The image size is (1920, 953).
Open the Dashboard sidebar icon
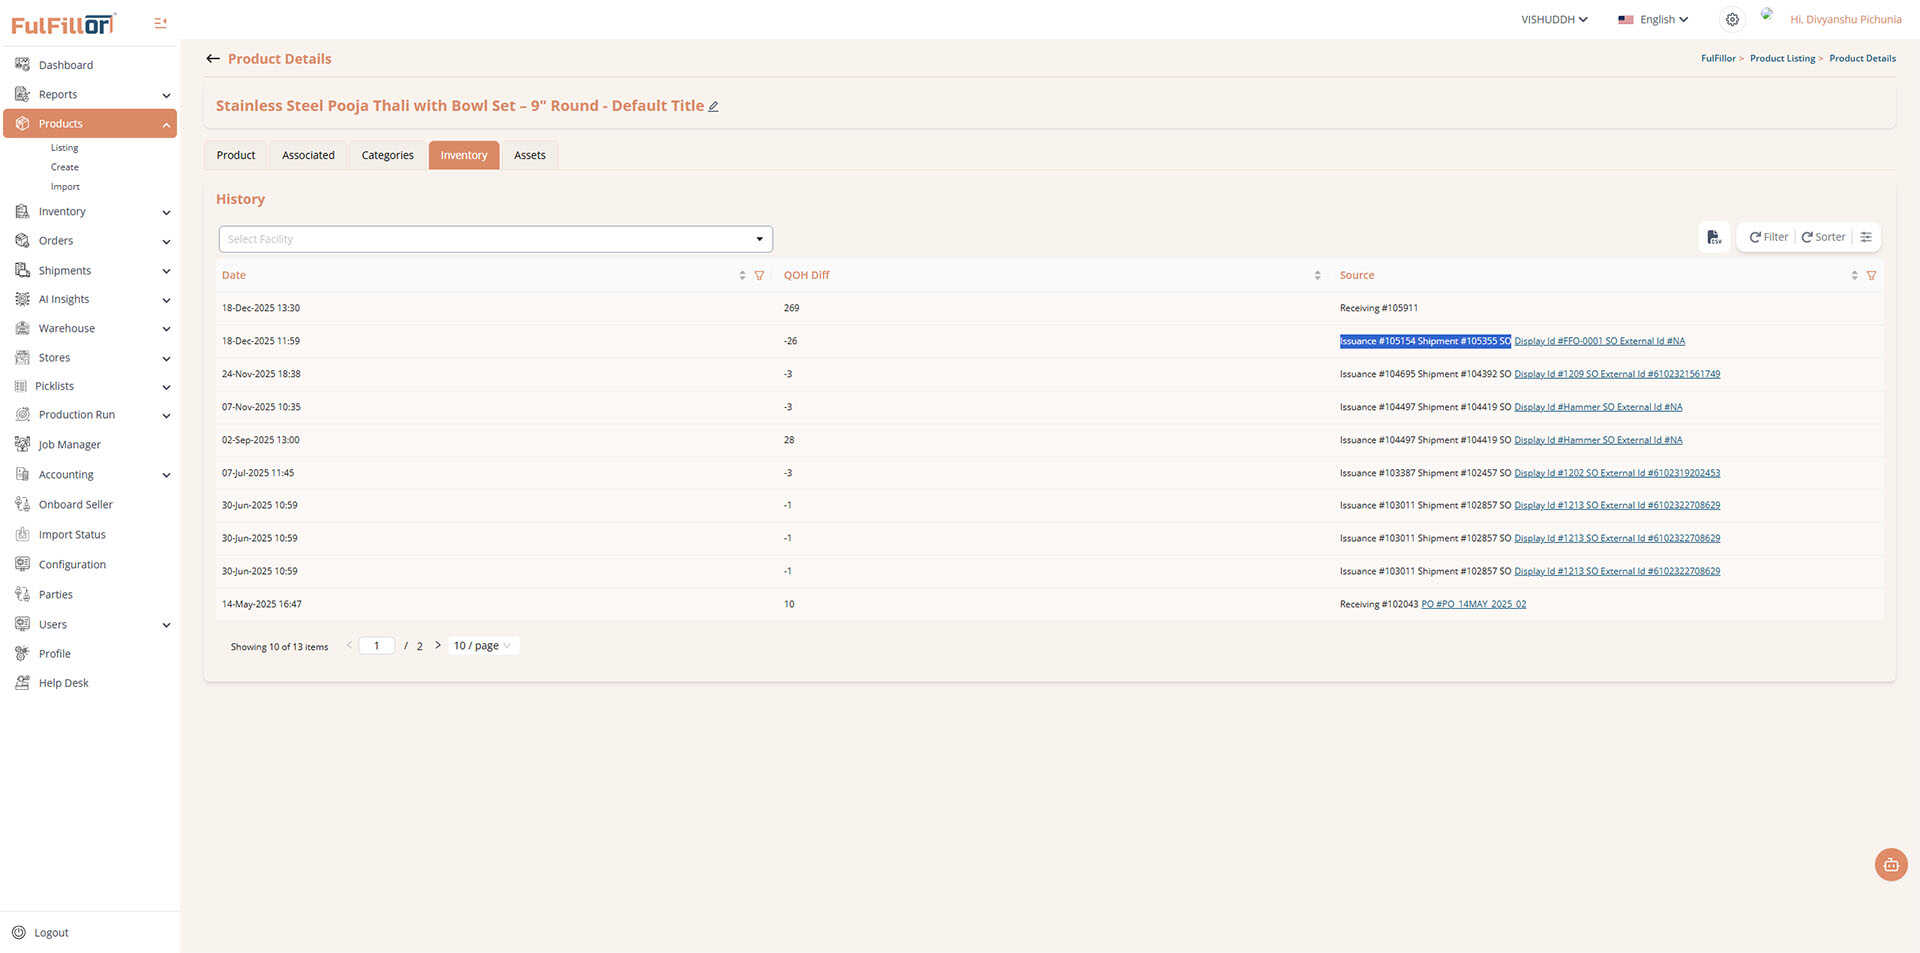22,65
